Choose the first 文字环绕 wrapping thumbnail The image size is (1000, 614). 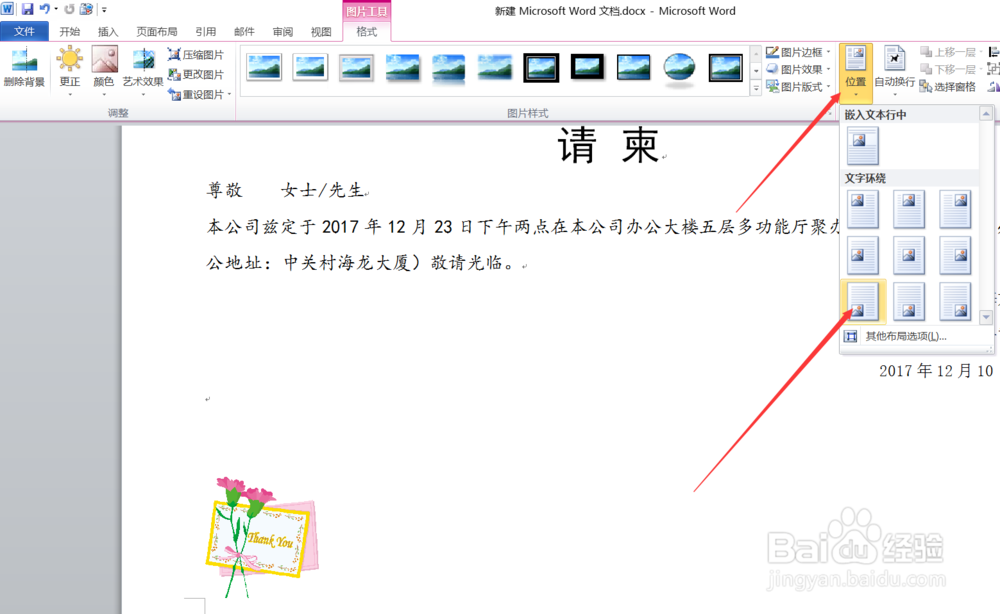click(x=862, y=208)
